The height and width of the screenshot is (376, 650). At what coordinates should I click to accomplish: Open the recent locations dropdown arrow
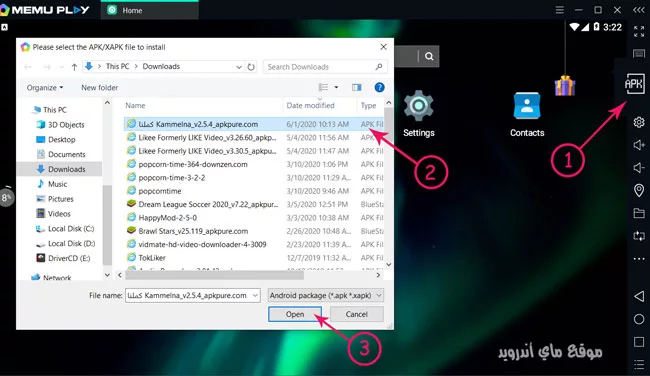[x=62, y=67]
